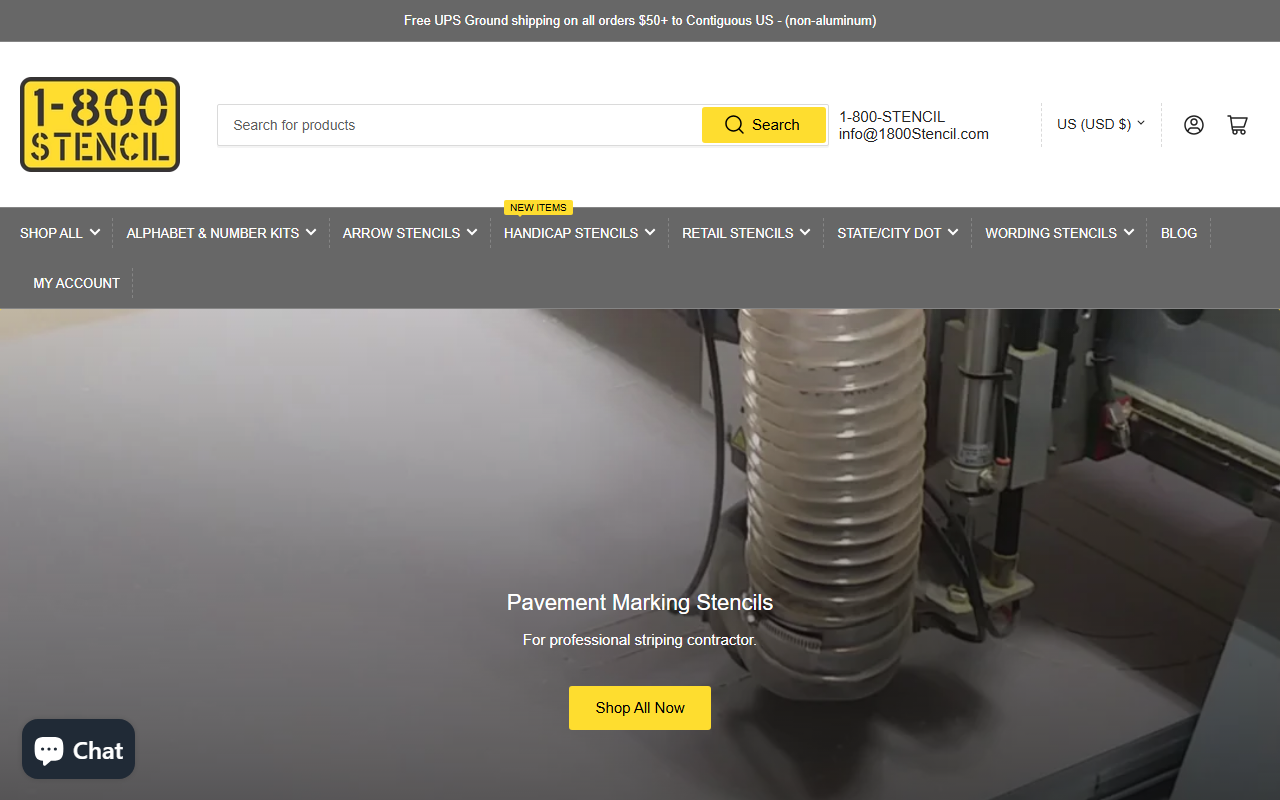
Task: Click the free UPS shipping announcement bar
Action: 640,20
